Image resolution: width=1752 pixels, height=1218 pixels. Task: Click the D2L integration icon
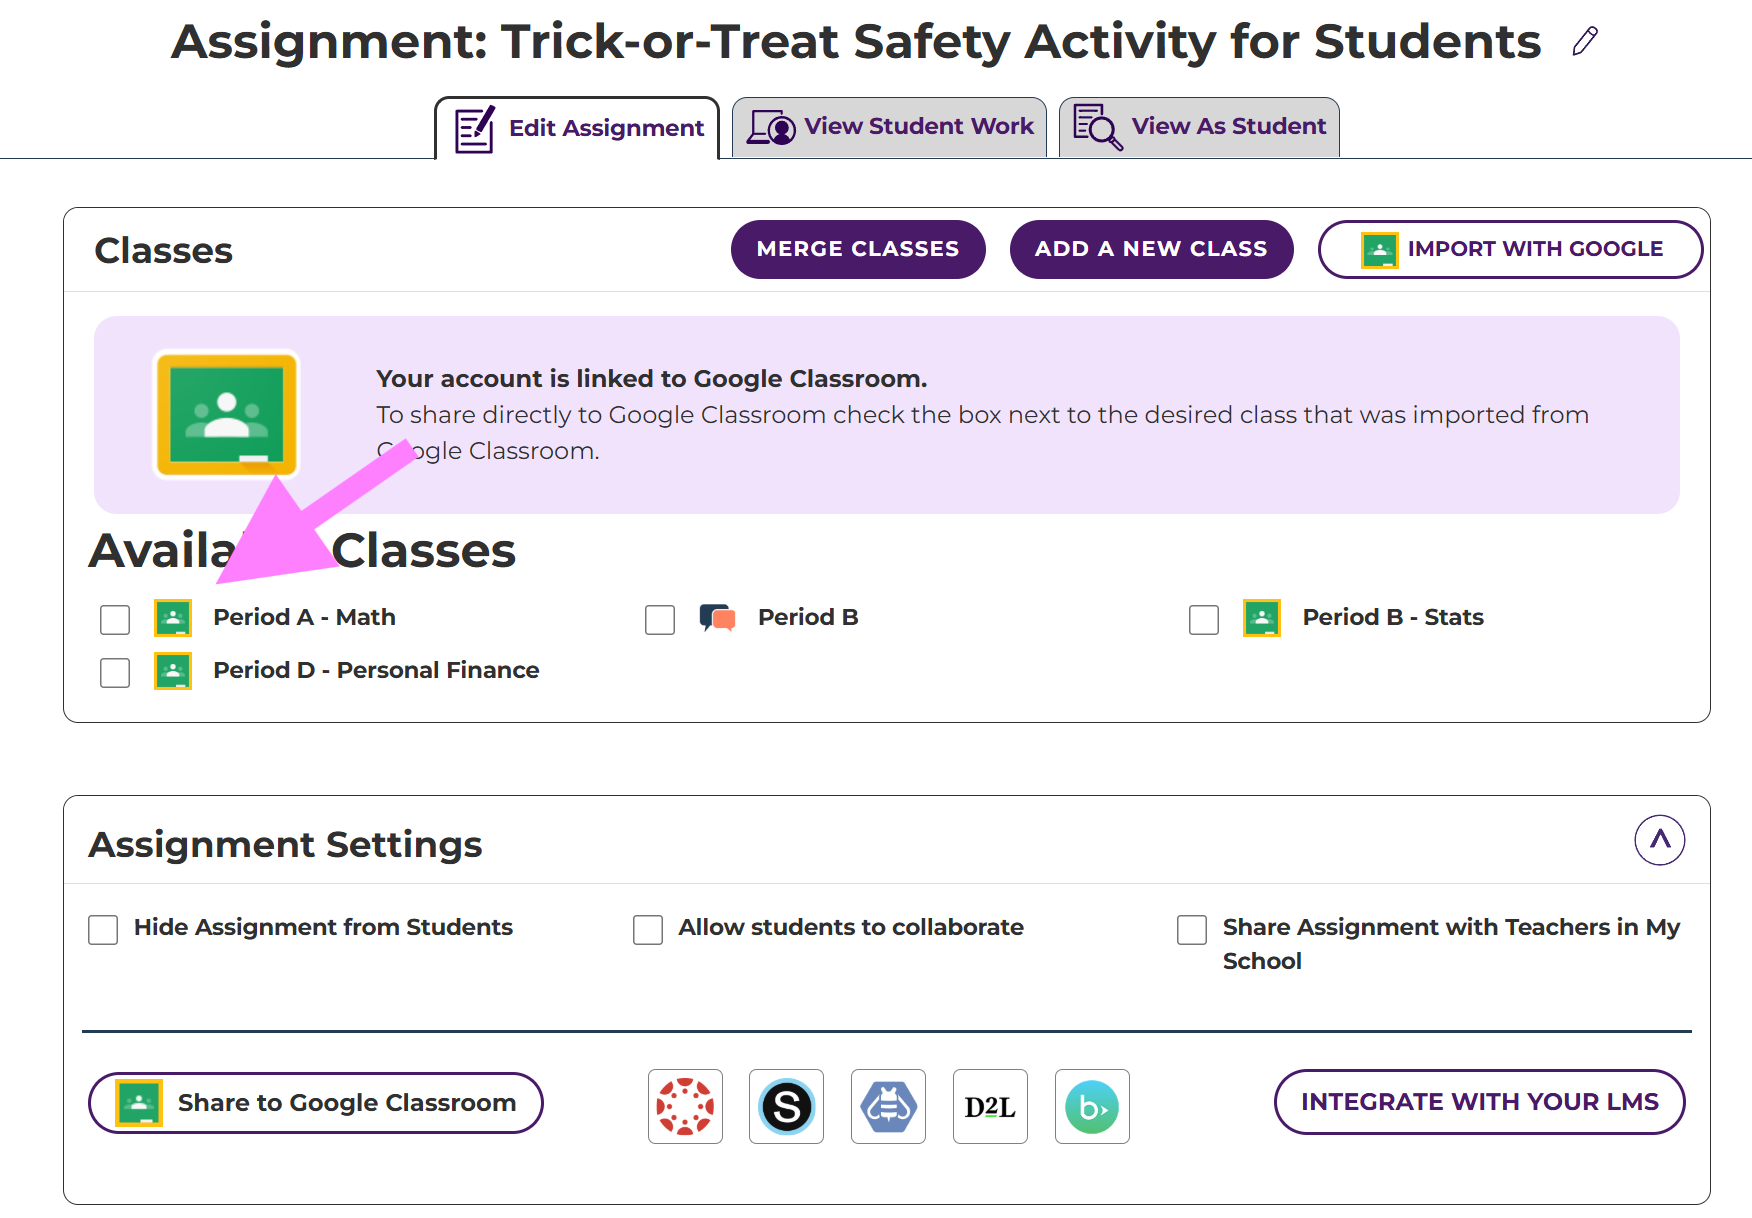[x=990, y=1106]
